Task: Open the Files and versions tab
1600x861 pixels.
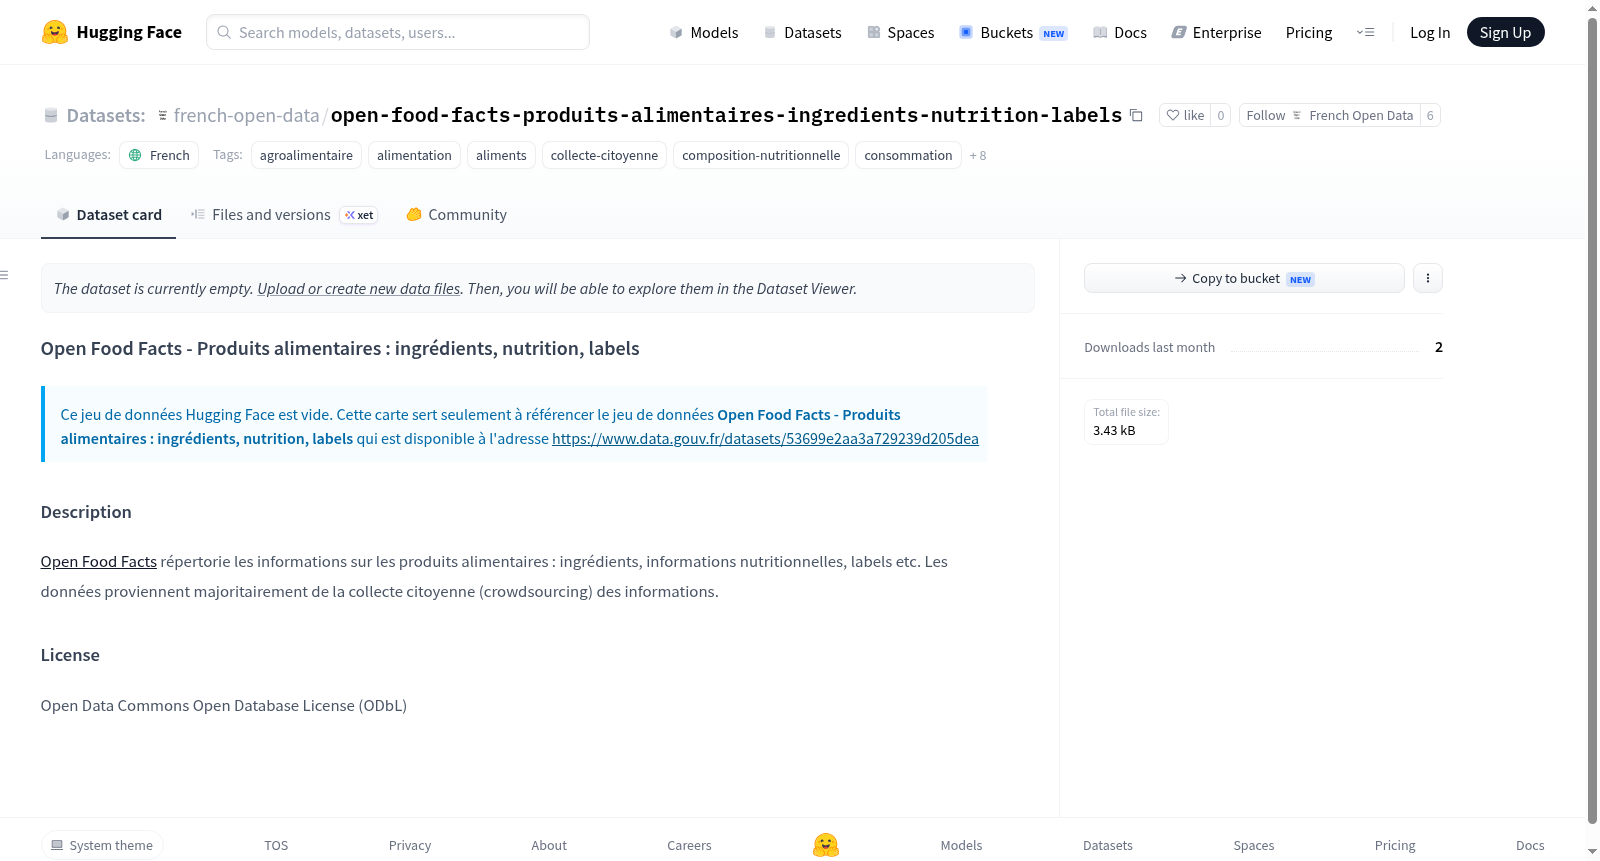Action: click(x=284, y=215)
